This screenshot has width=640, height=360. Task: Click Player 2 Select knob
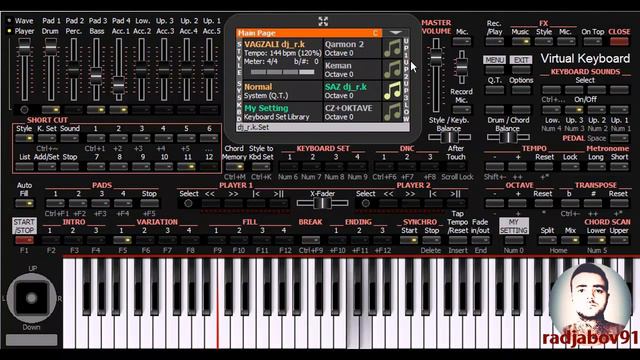point(365,203)
